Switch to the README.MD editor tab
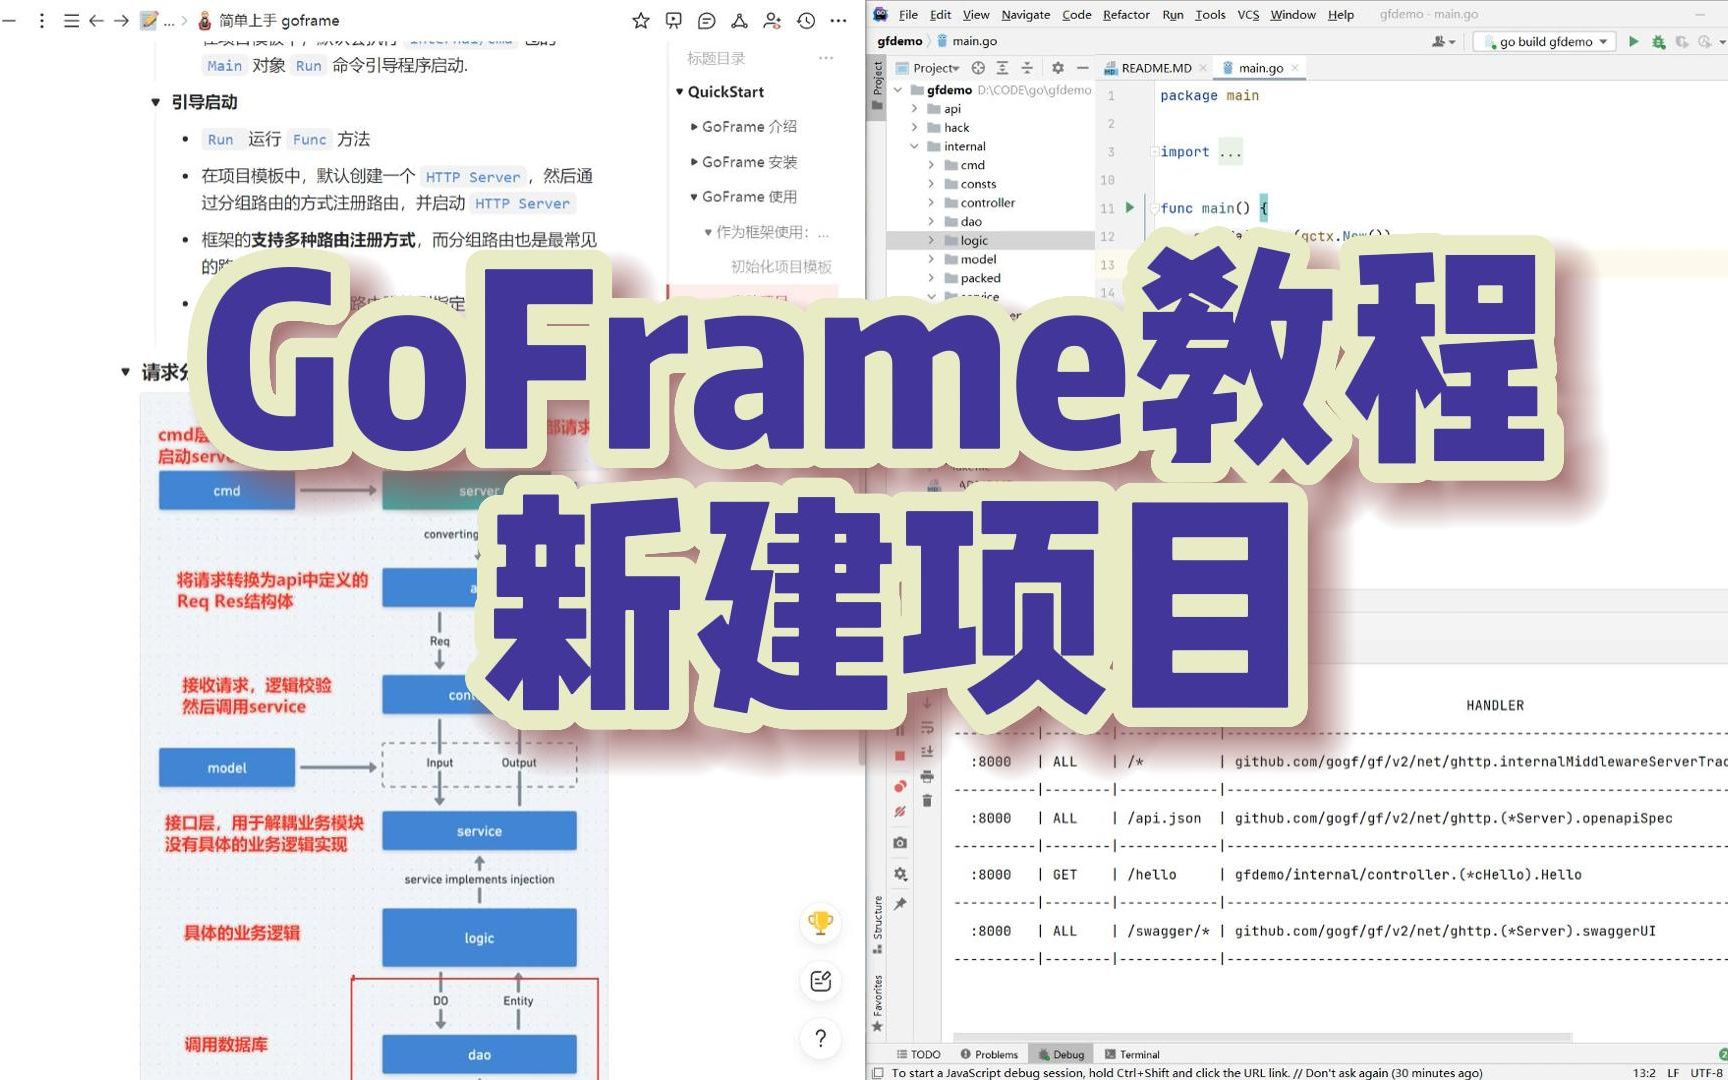The width and height of the screenshot is (1728, 1080). click(x=1156, y=68)
